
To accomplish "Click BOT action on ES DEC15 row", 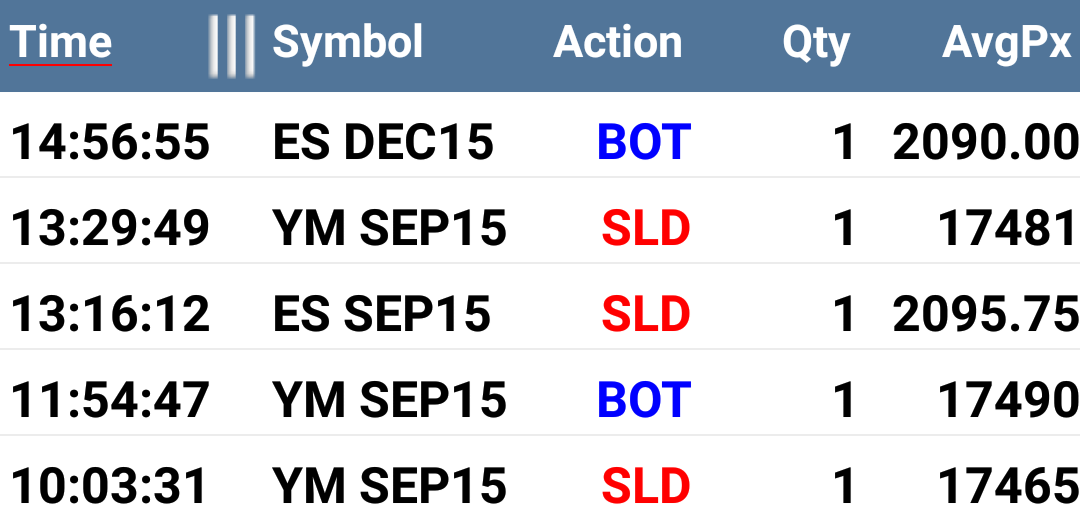I will pyautogui.click(x=643, y=143).
